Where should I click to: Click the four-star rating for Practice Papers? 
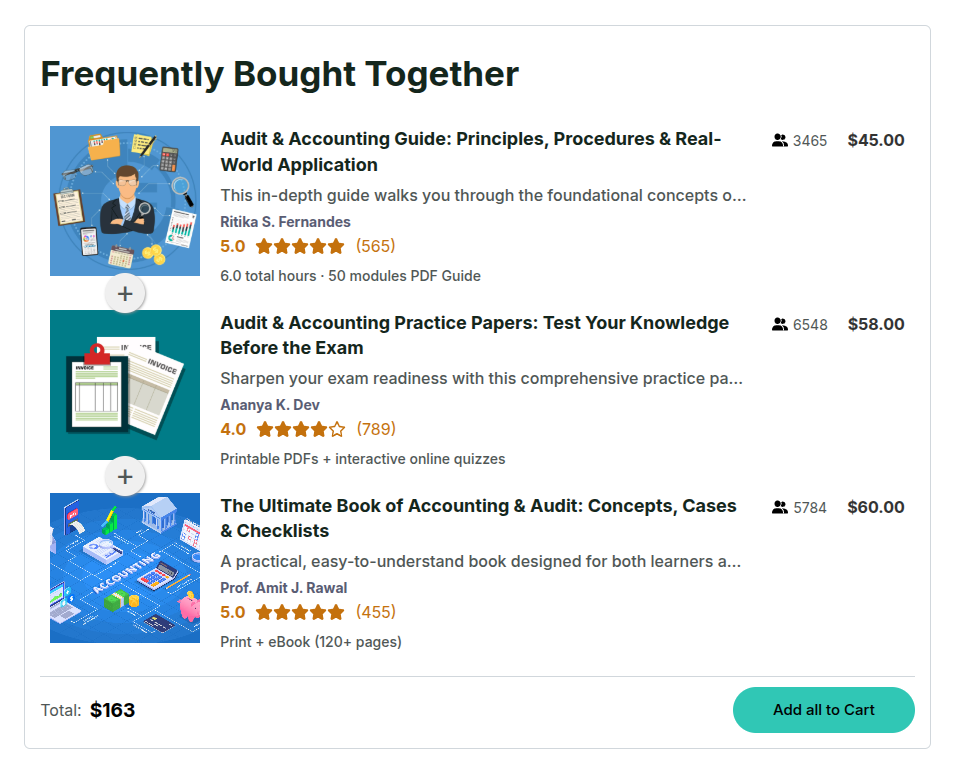pos(300,429)
